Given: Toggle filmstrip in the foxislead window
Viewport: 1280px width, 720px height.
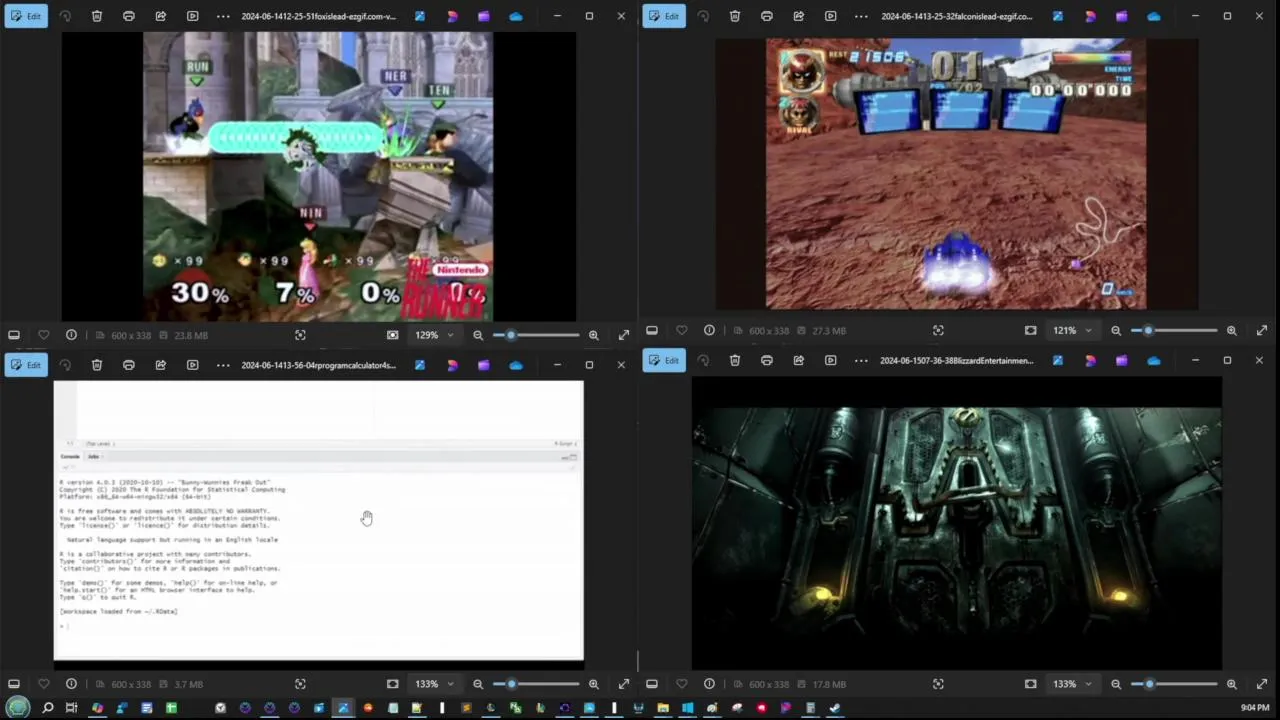Looking at the screenshot, I should 14,335.
